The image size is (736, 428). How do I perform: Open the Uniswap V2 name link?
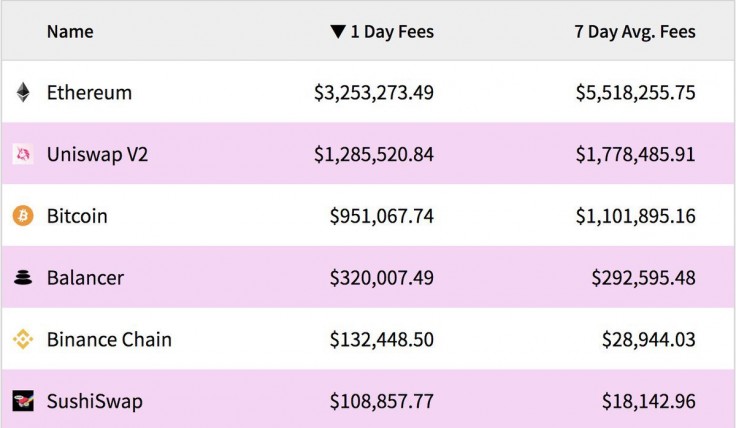pos(97,154)
